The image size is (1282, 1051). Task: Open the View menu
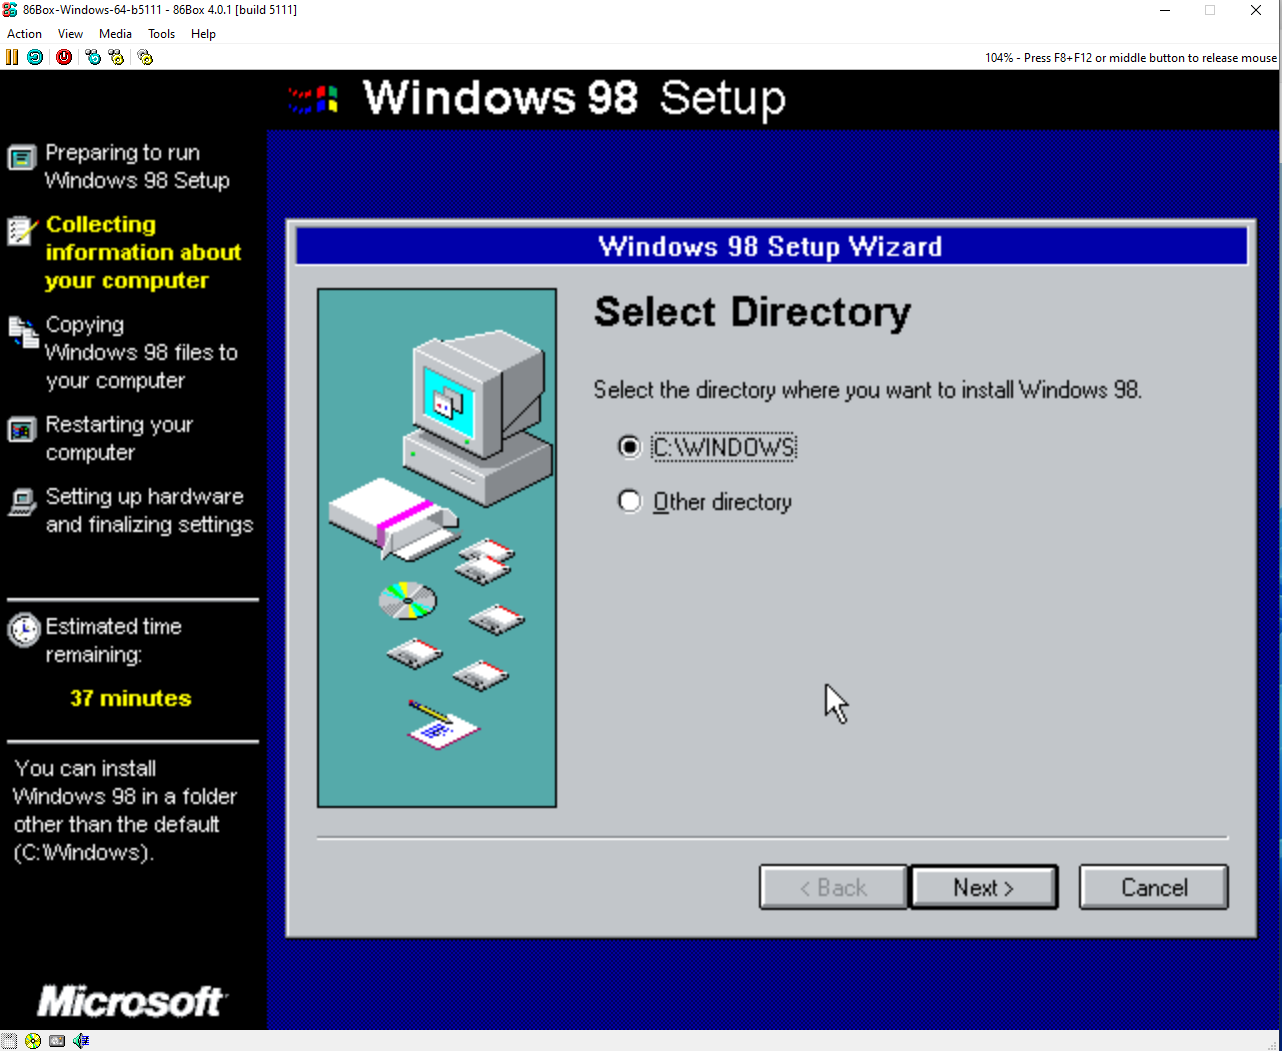click(x=70, y=33)
